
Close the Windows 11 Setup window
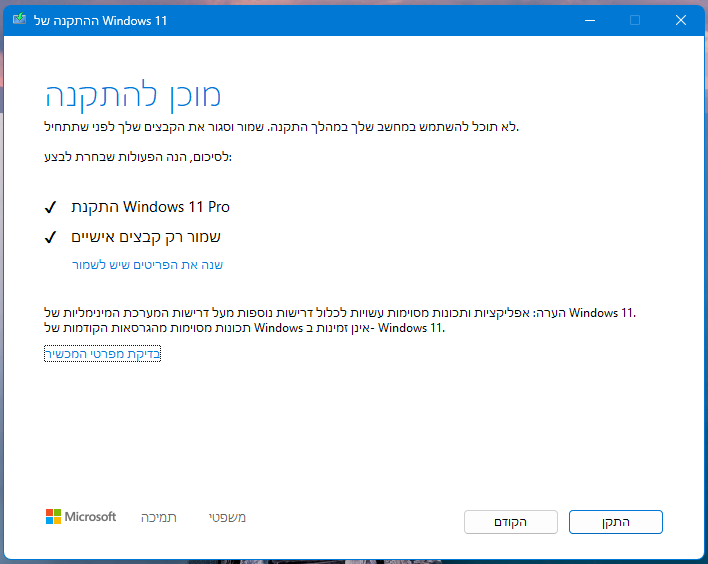(x=681, y=20)
